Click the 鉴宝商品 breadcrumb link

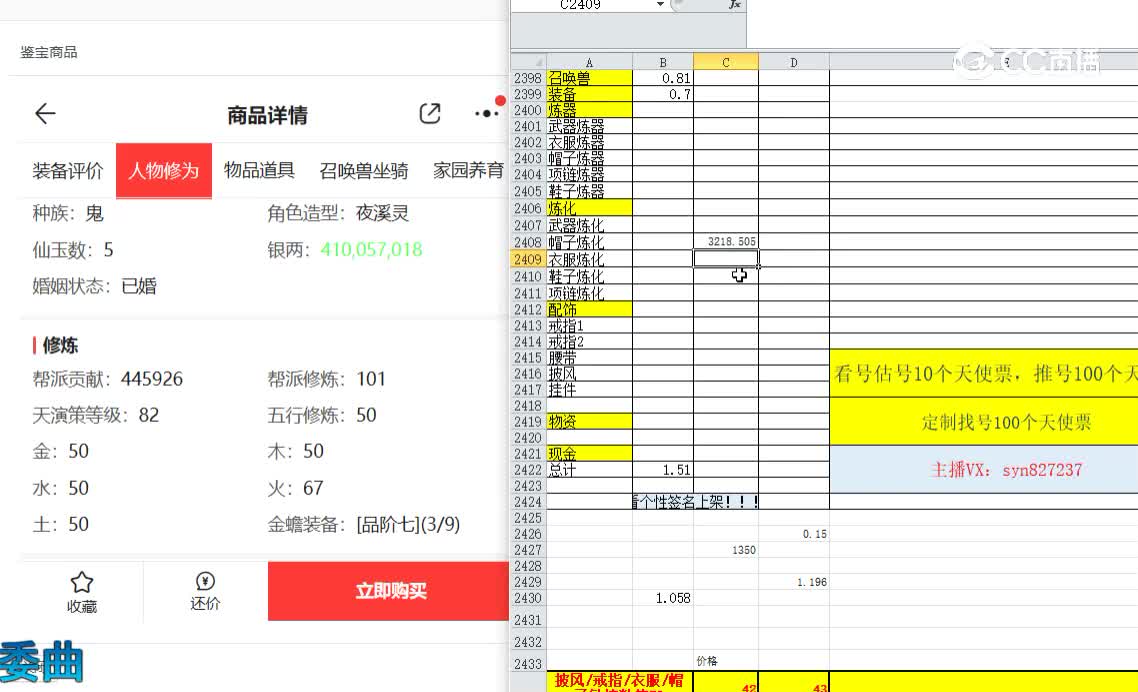tap(49, 52)
